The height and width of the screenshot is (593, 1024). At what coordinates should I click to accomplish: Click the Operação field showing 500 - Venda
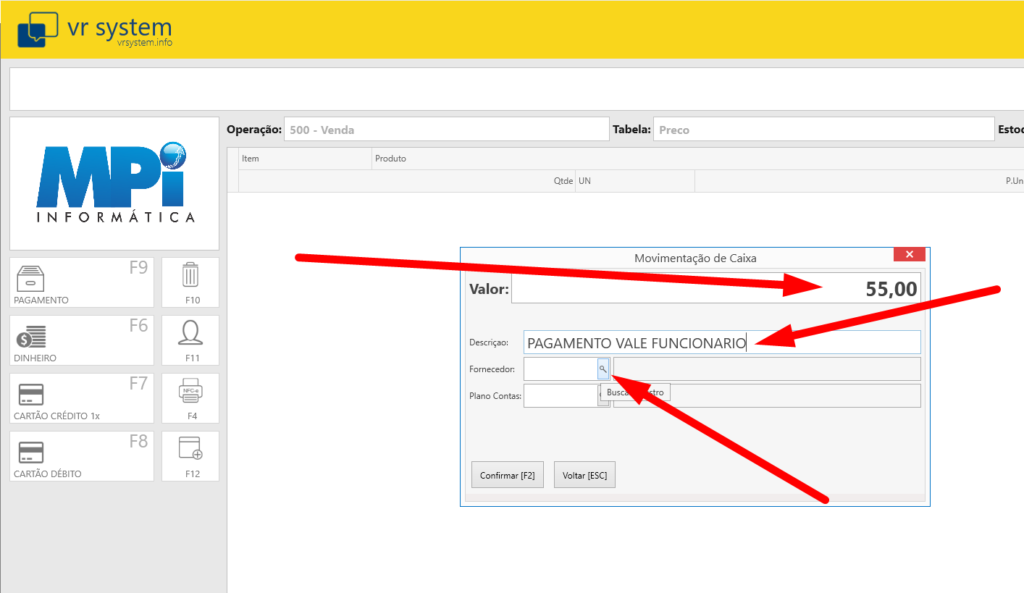tap(445, 129)
